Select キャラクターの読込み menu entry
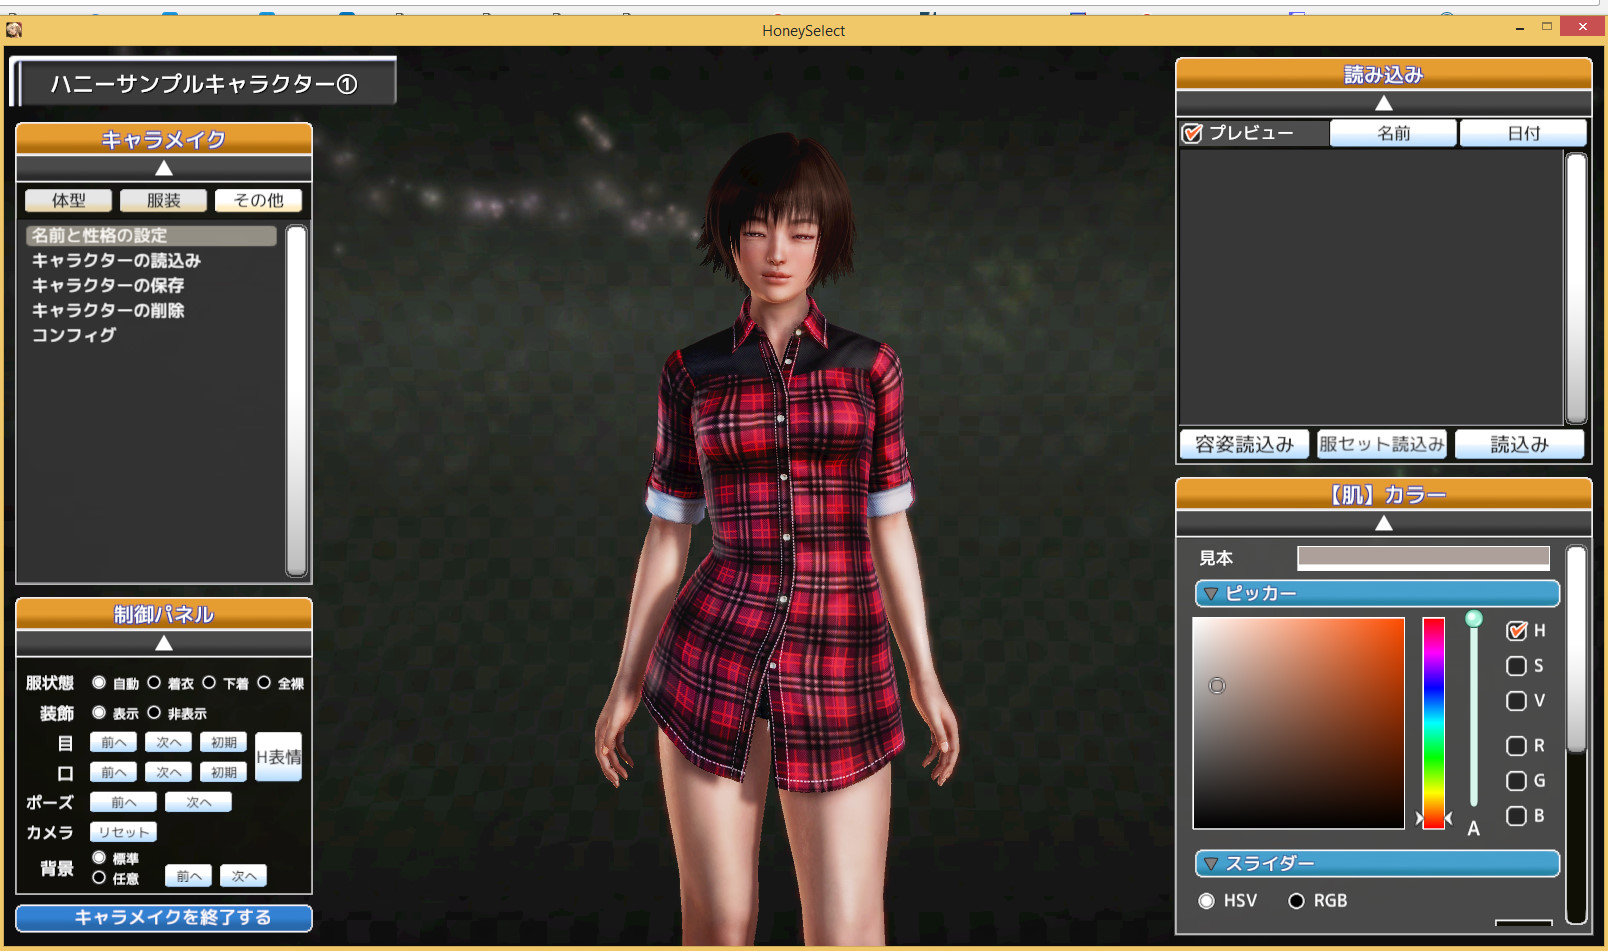This screenshot has width=1608, height=951. 116,260
